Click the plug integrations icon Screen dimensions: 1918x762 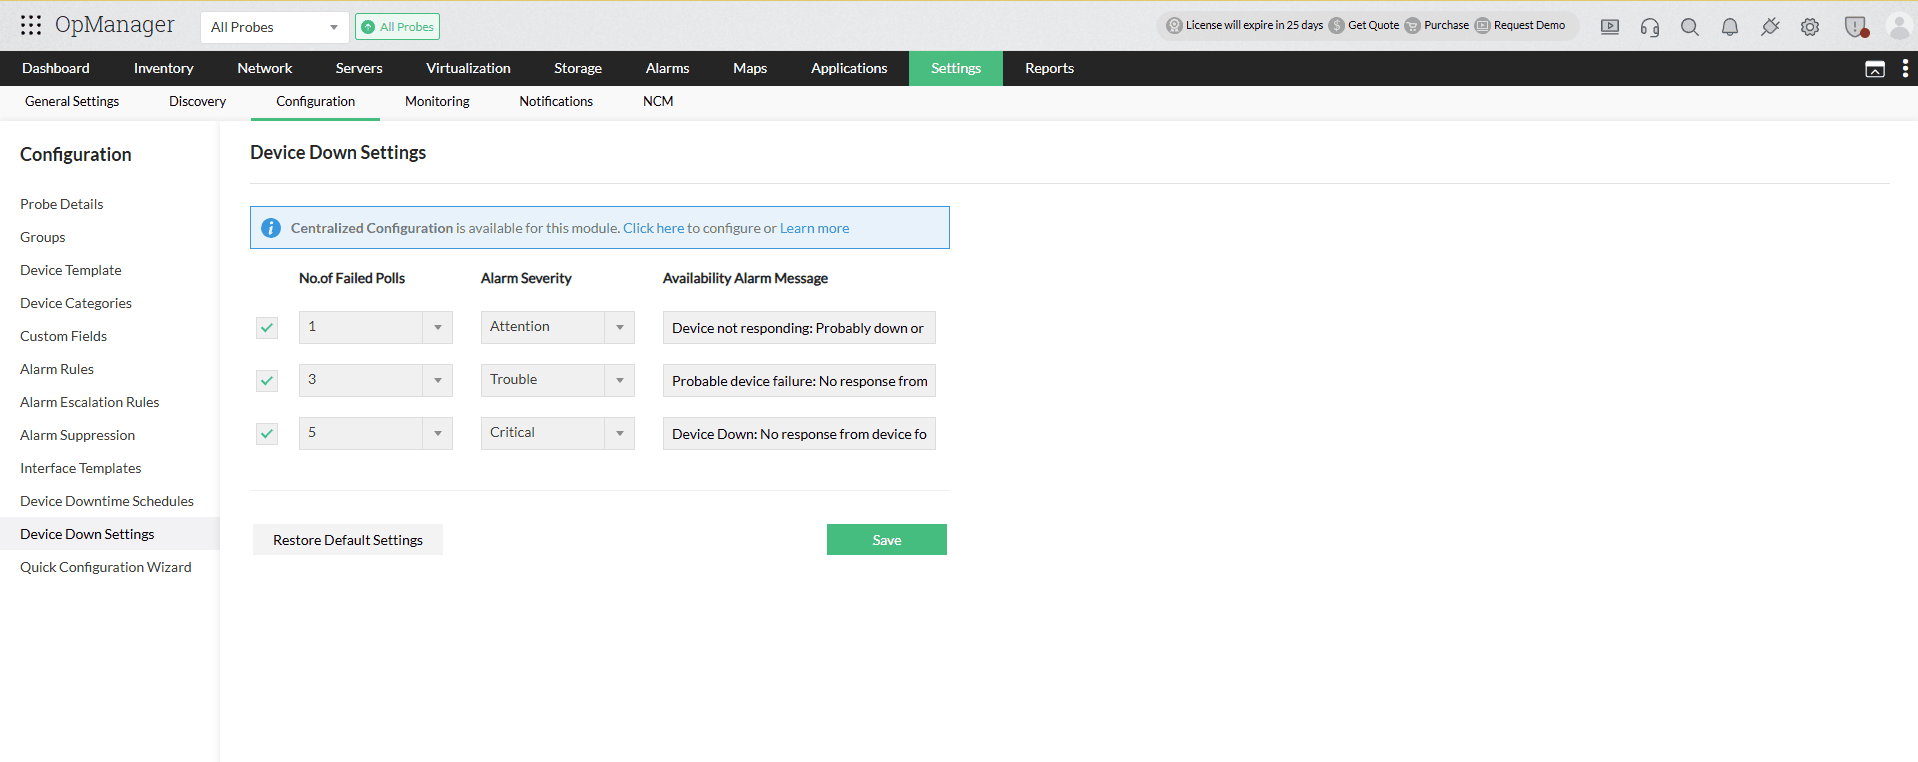pos(1770,27)
